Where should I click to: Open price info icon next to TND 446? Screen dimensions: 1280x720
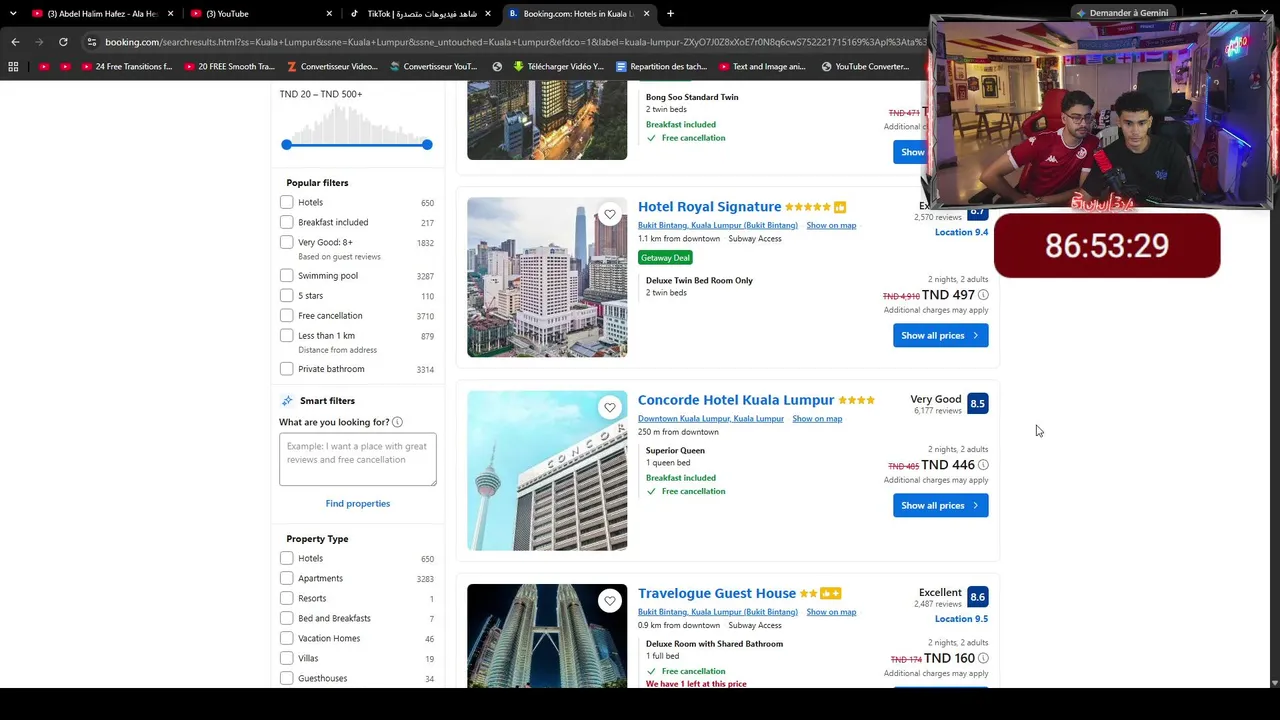point(983,465)
